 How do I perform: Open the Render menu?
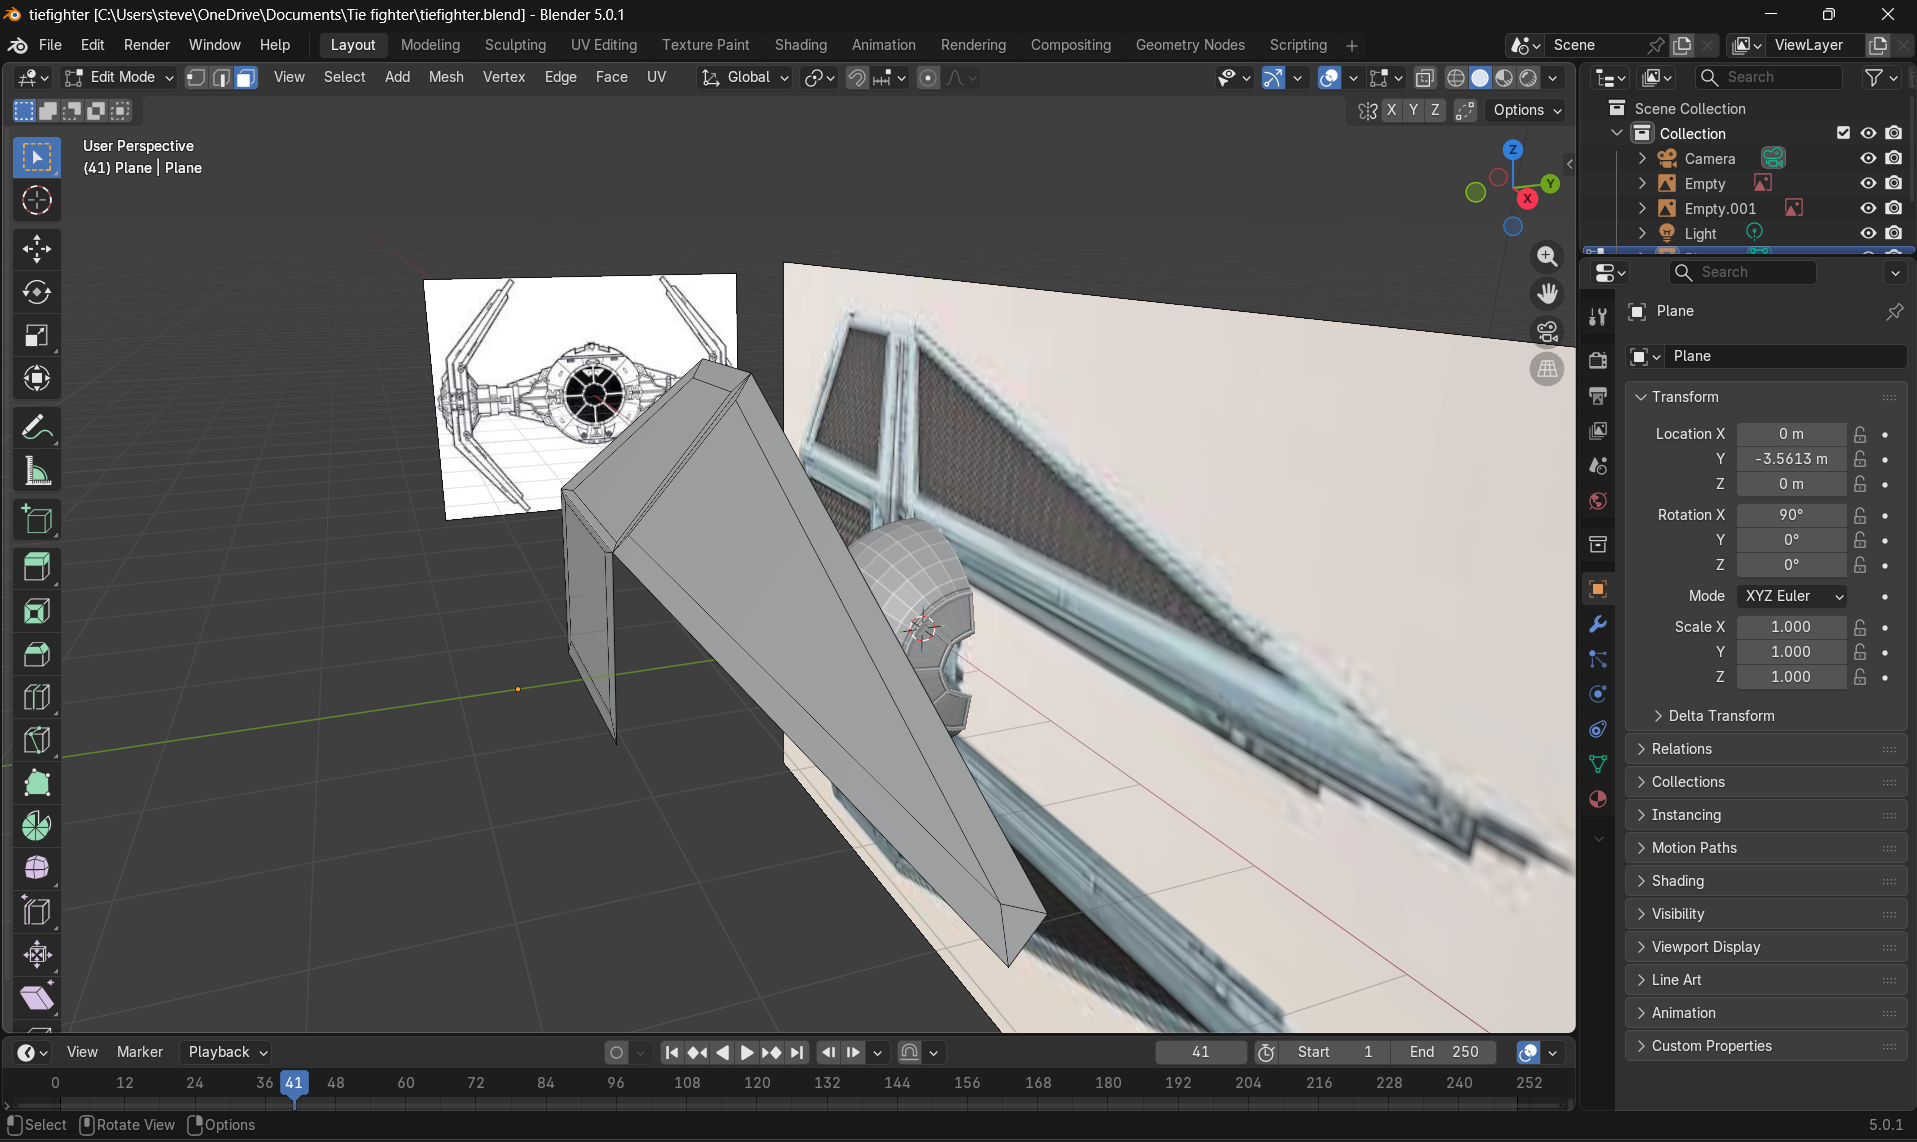(x=147, y=45)
